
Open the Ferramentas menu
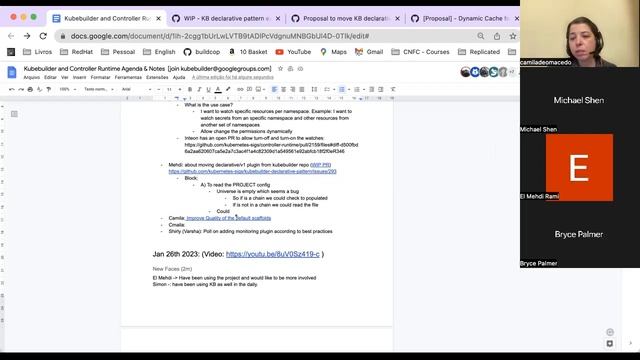click(128, 77)
